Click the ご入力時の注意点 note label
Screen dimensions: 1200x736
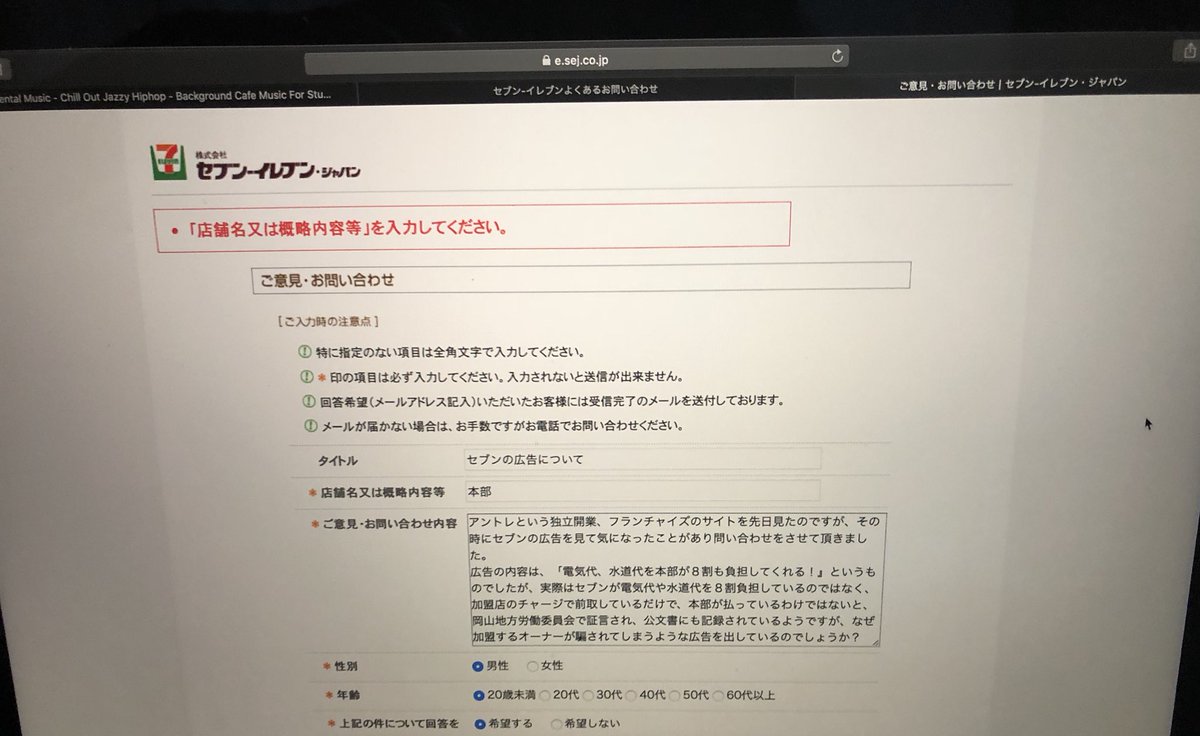click(x=326, y=322)
